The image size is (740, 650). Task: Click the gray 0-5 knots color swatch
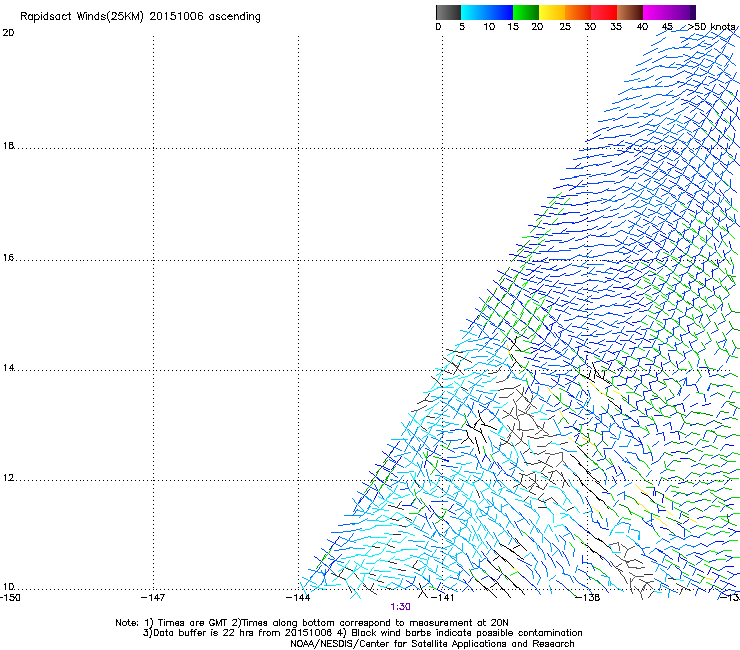[x=448, y=12]
